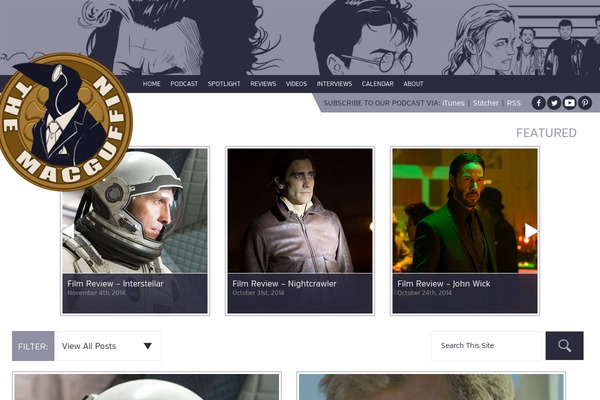Viewport: 600px width, 400px height.
Task: Click the FEATURED section heading
Action: (546, 133)
